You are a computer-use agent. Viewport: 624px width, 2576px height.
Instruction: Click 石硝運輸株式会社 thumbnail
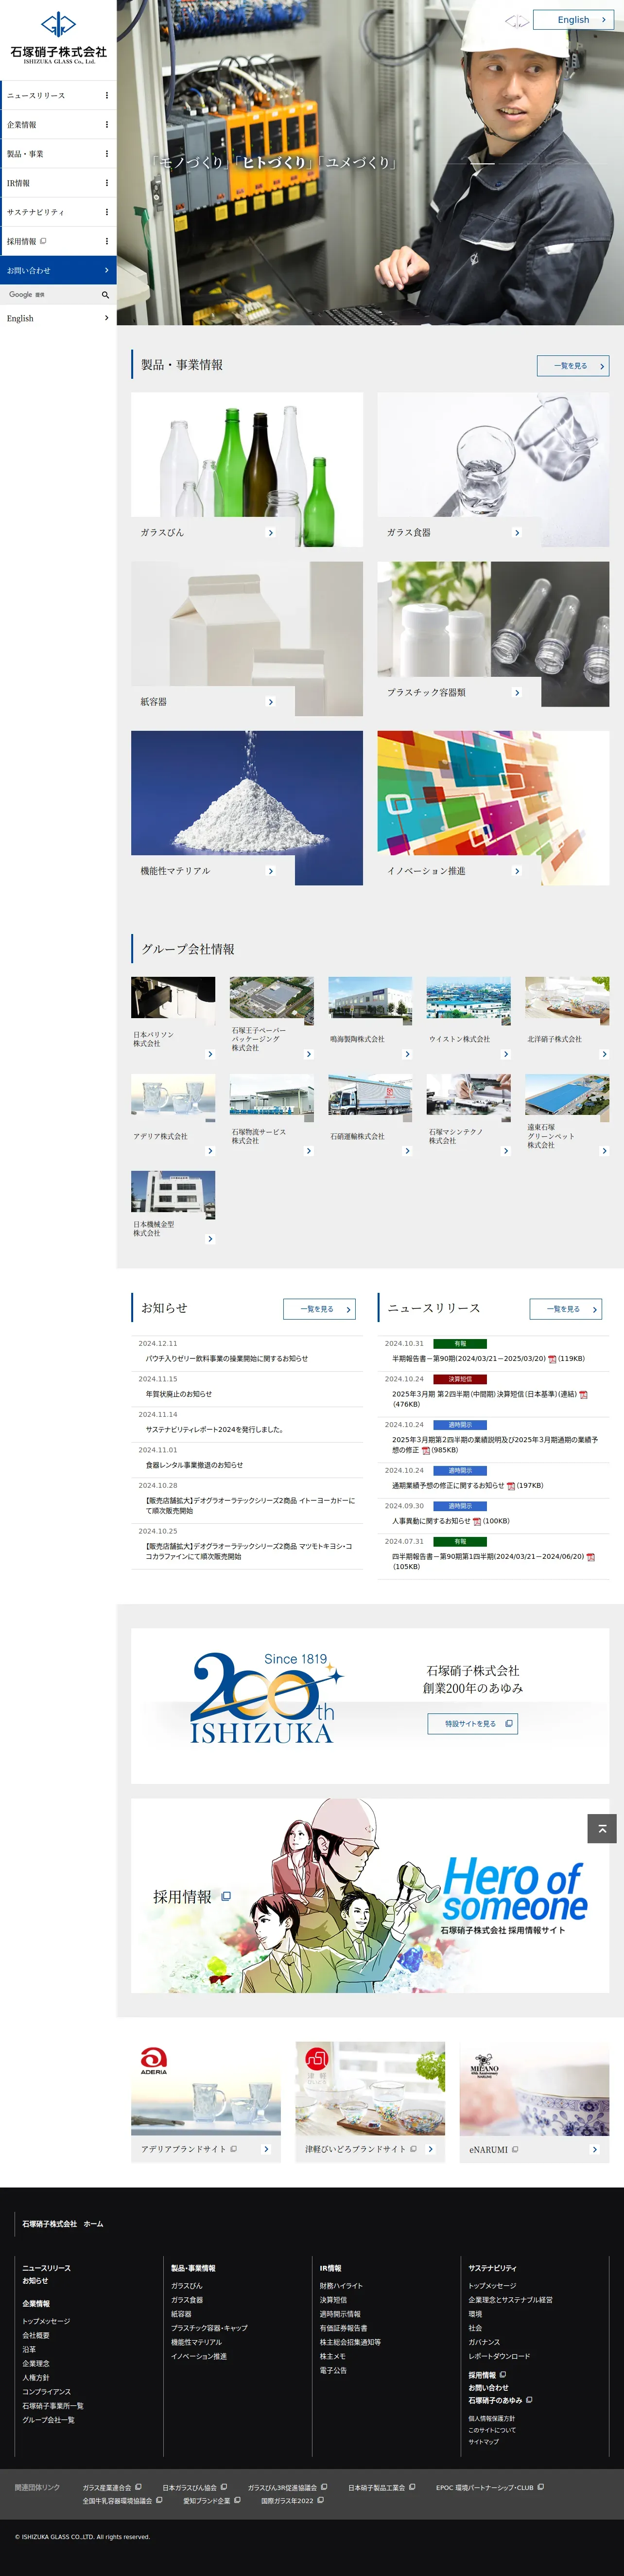pyautogui.click(x=370, y=1097)
